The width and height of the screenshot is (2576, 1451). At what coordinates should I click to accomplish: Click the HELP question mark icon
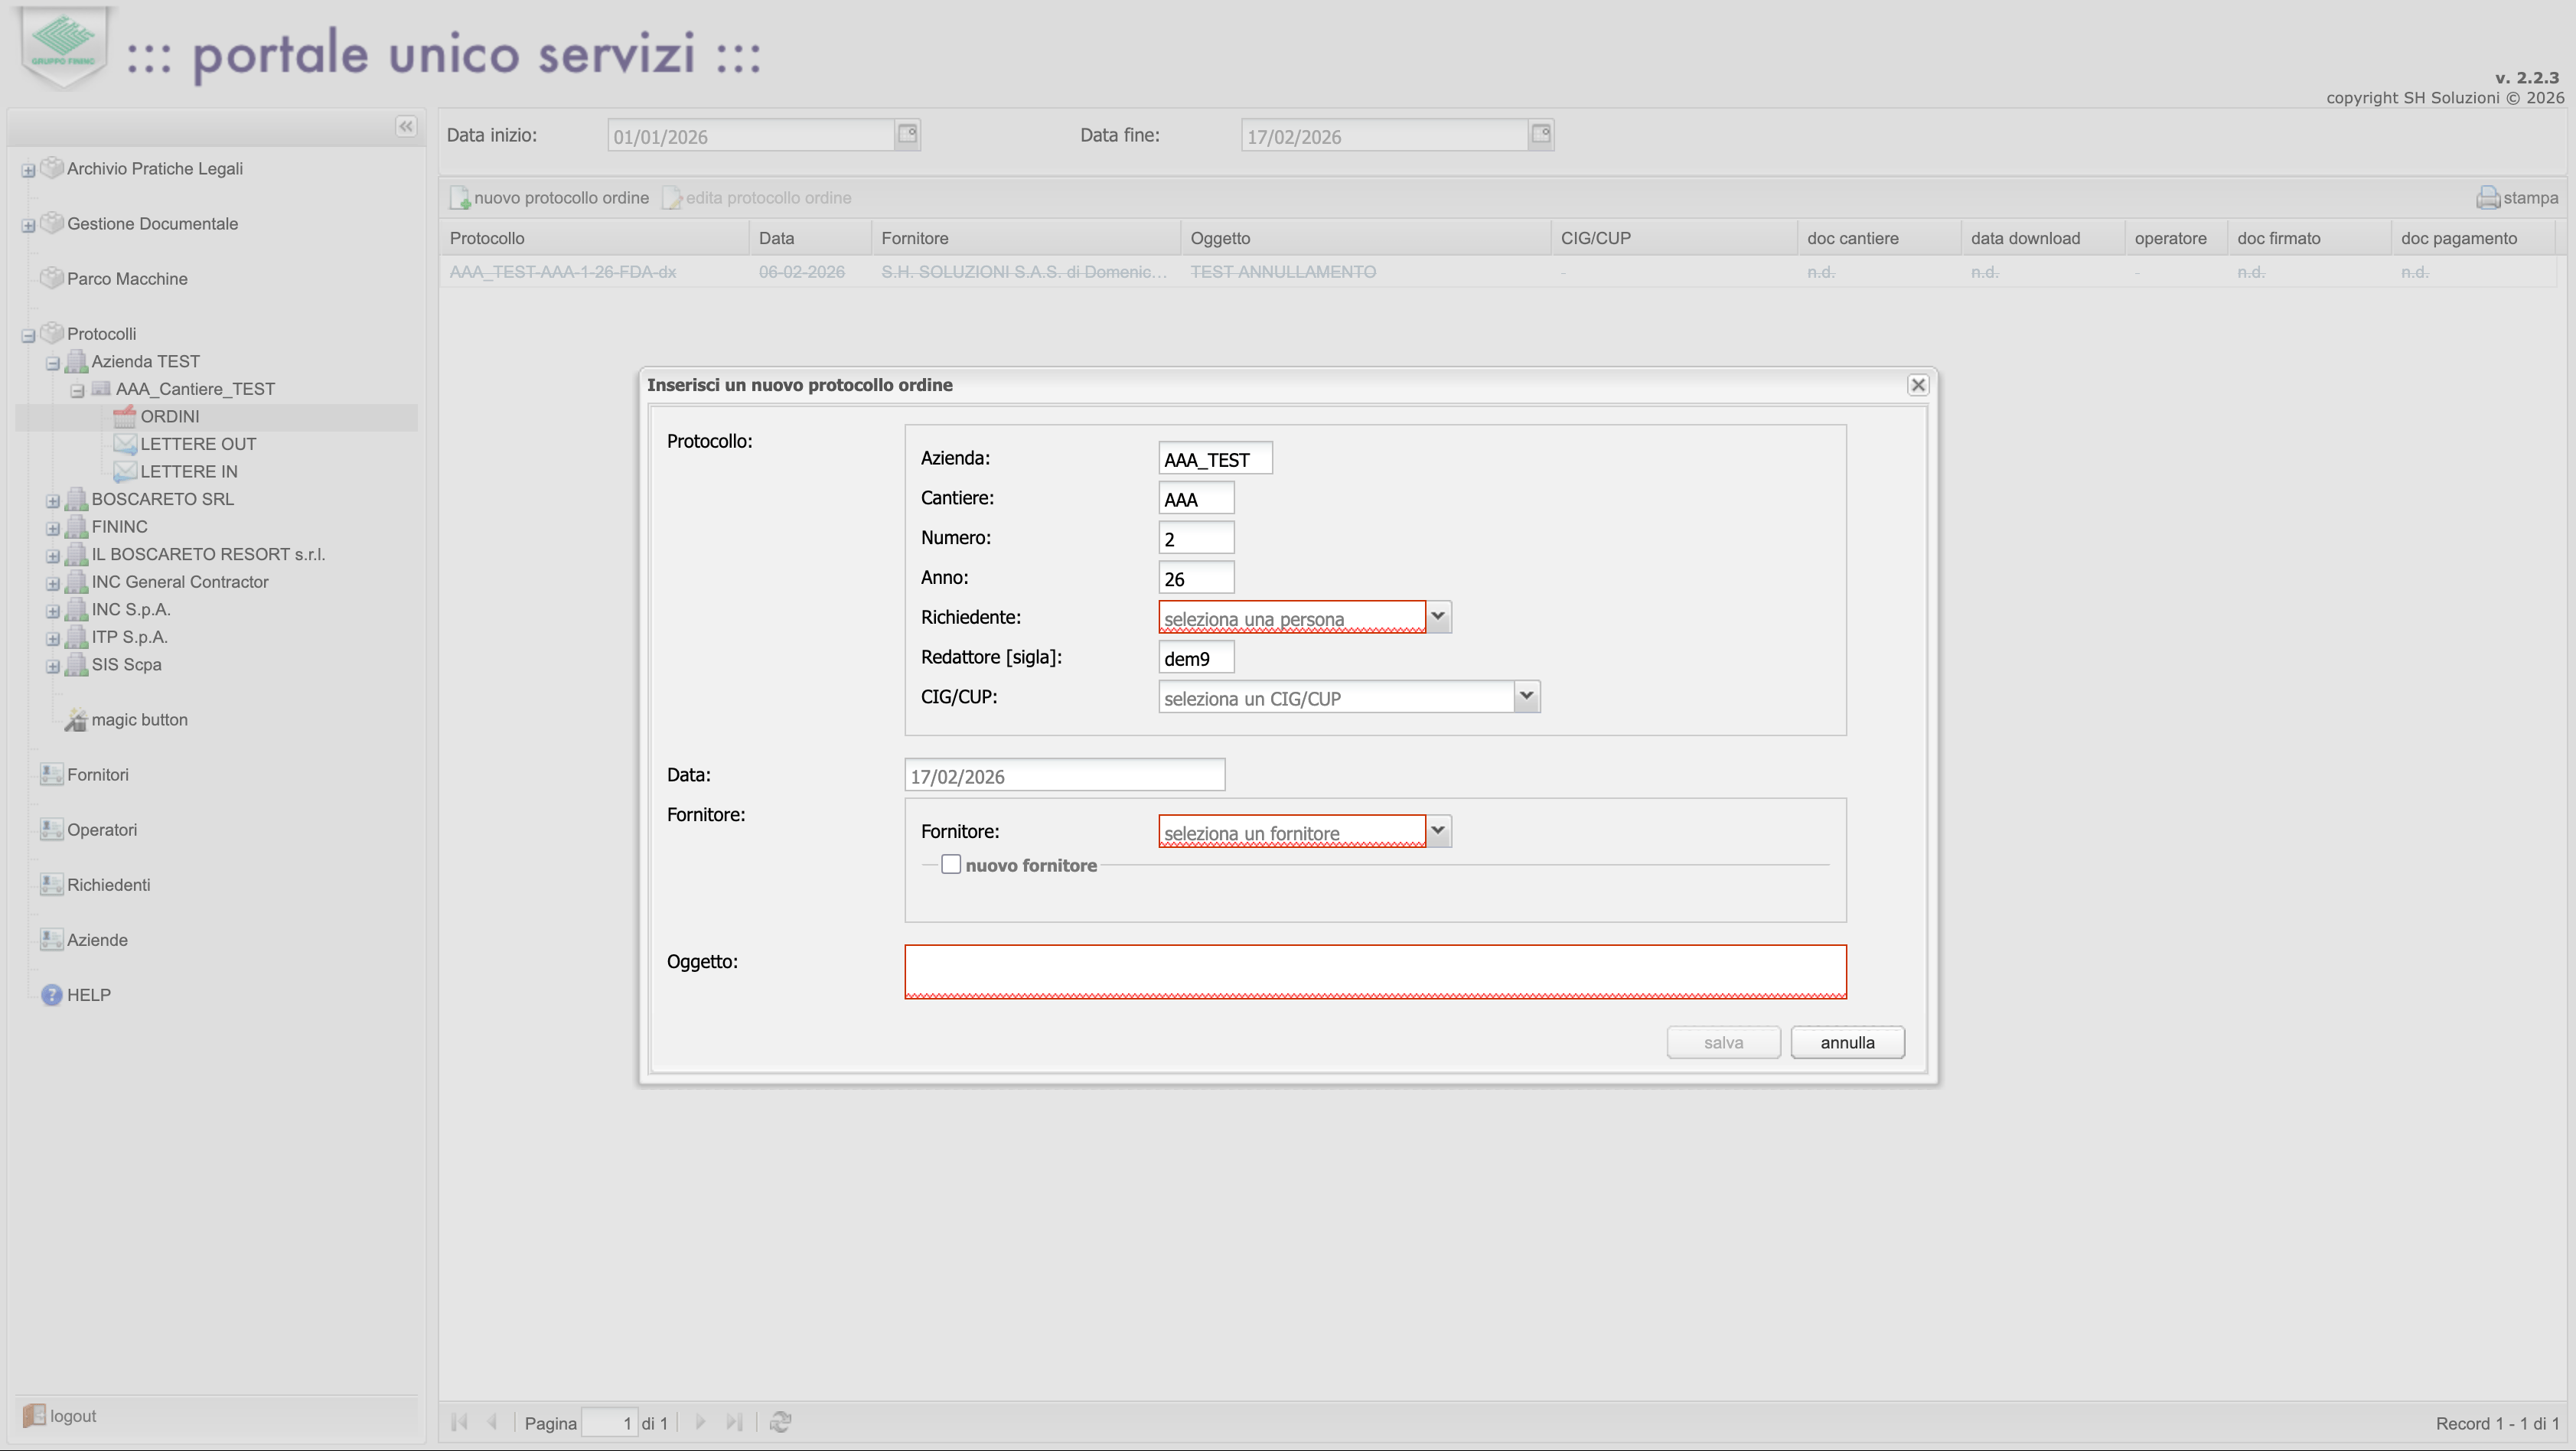click(52, 995)
